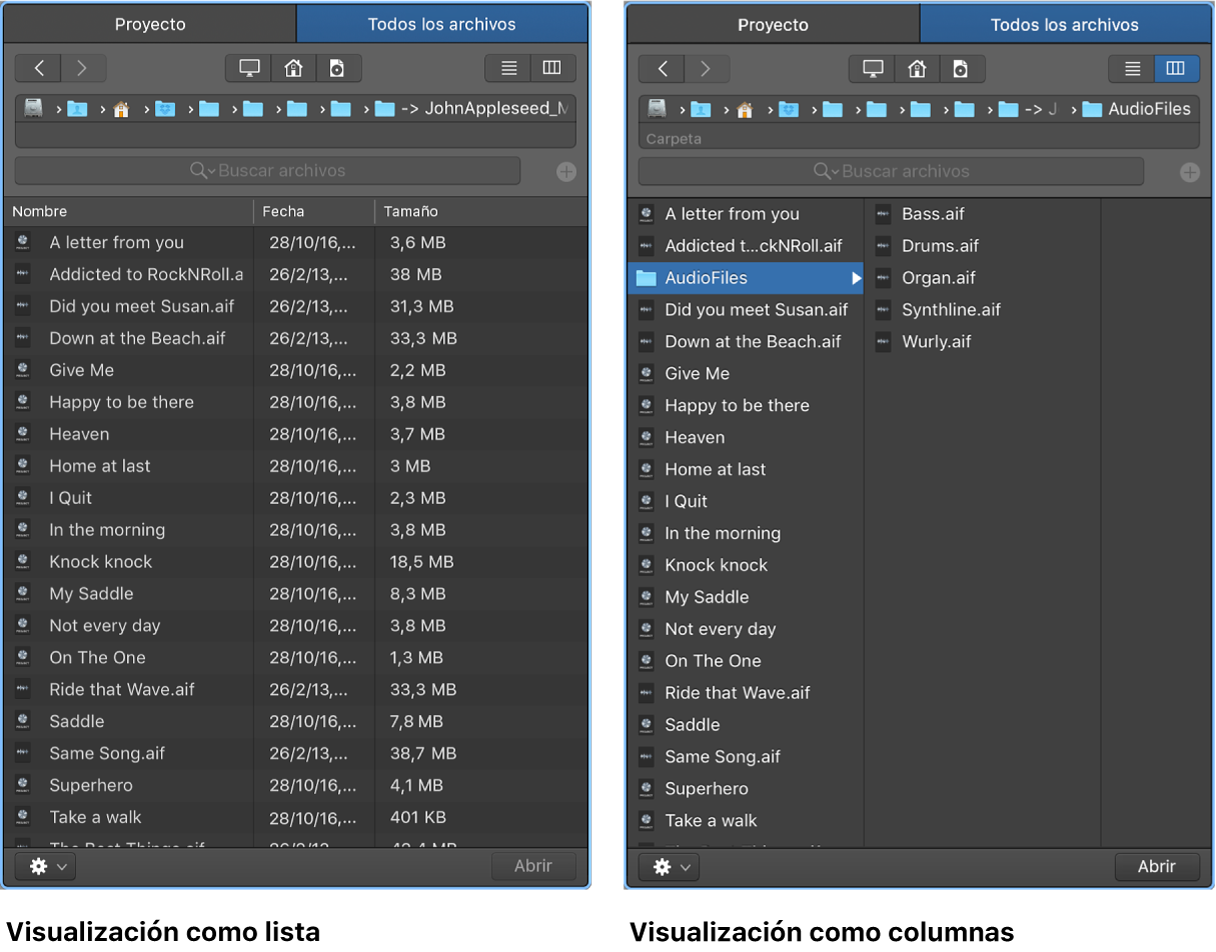Screen dimensions: 1216x952
Task: Click forward arrow in right browser
Action: point(706,69)
